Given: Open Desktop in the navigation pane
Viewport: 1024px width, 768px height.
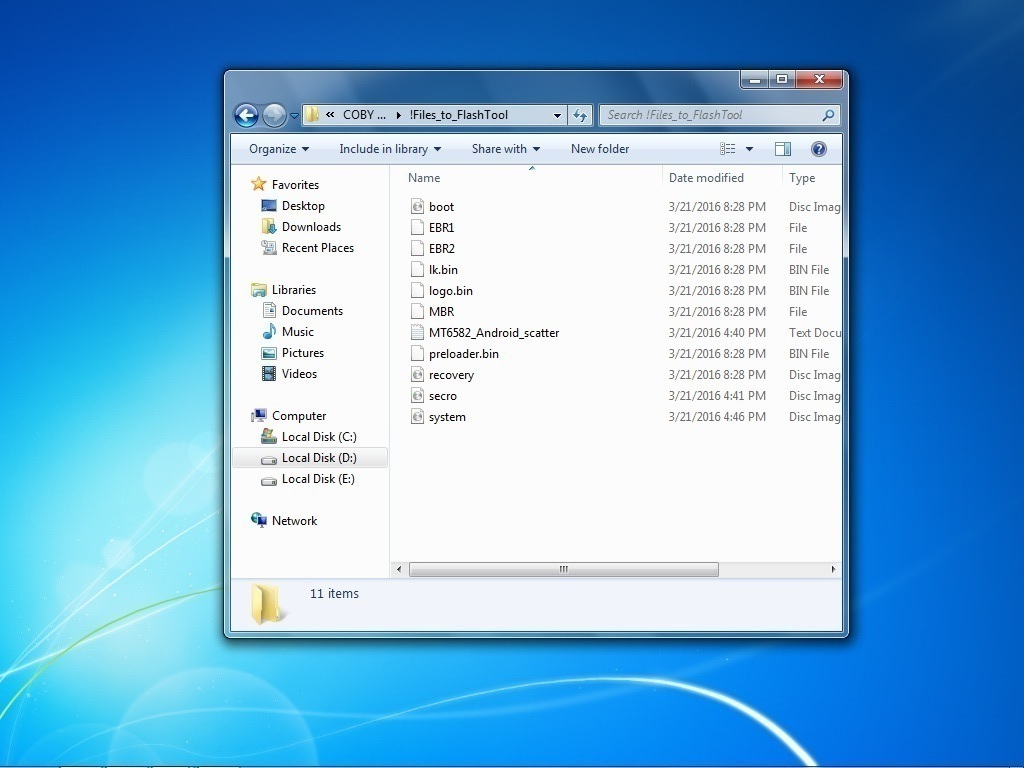Looking at the screenshot, I should pyautogui.click(x=293, y=206).
